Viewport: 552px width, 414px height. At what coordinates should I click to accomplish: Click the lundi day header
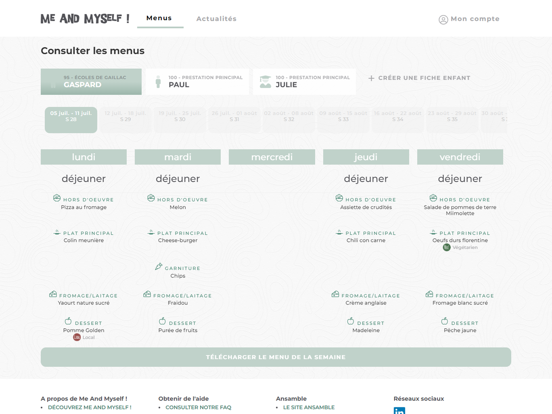[84, 157]
